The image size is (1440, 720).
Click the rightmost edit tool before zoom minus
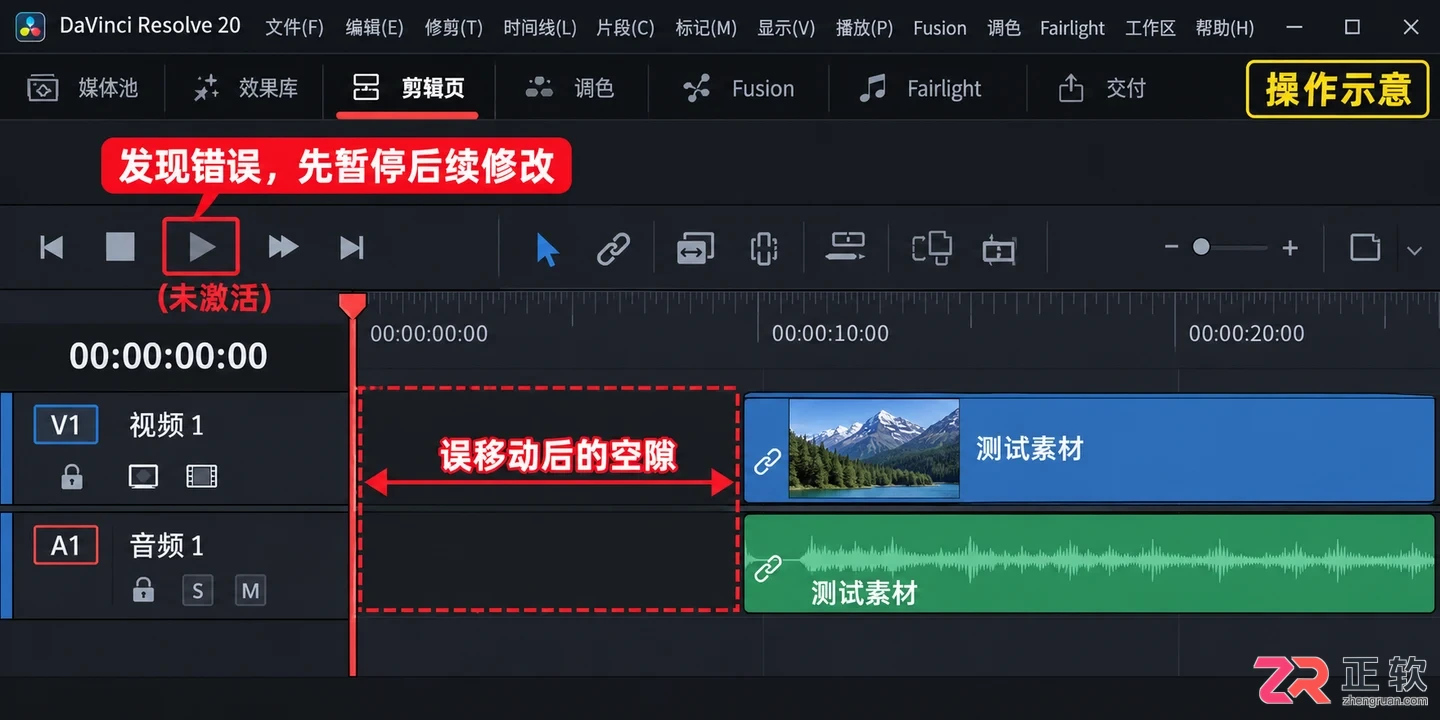coord(999,248)
